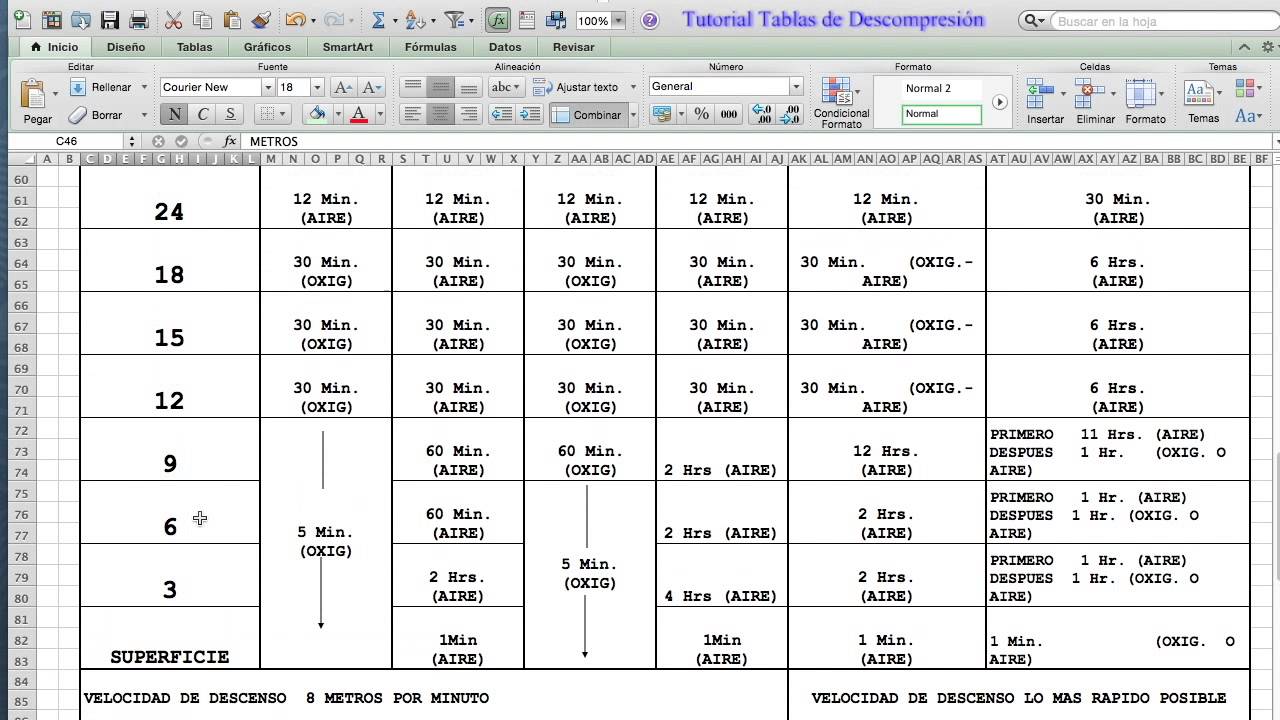The width and height of the screenshot is (1280, 720).
Task: Expand Borrar clear options
Action: coord(144,115)
